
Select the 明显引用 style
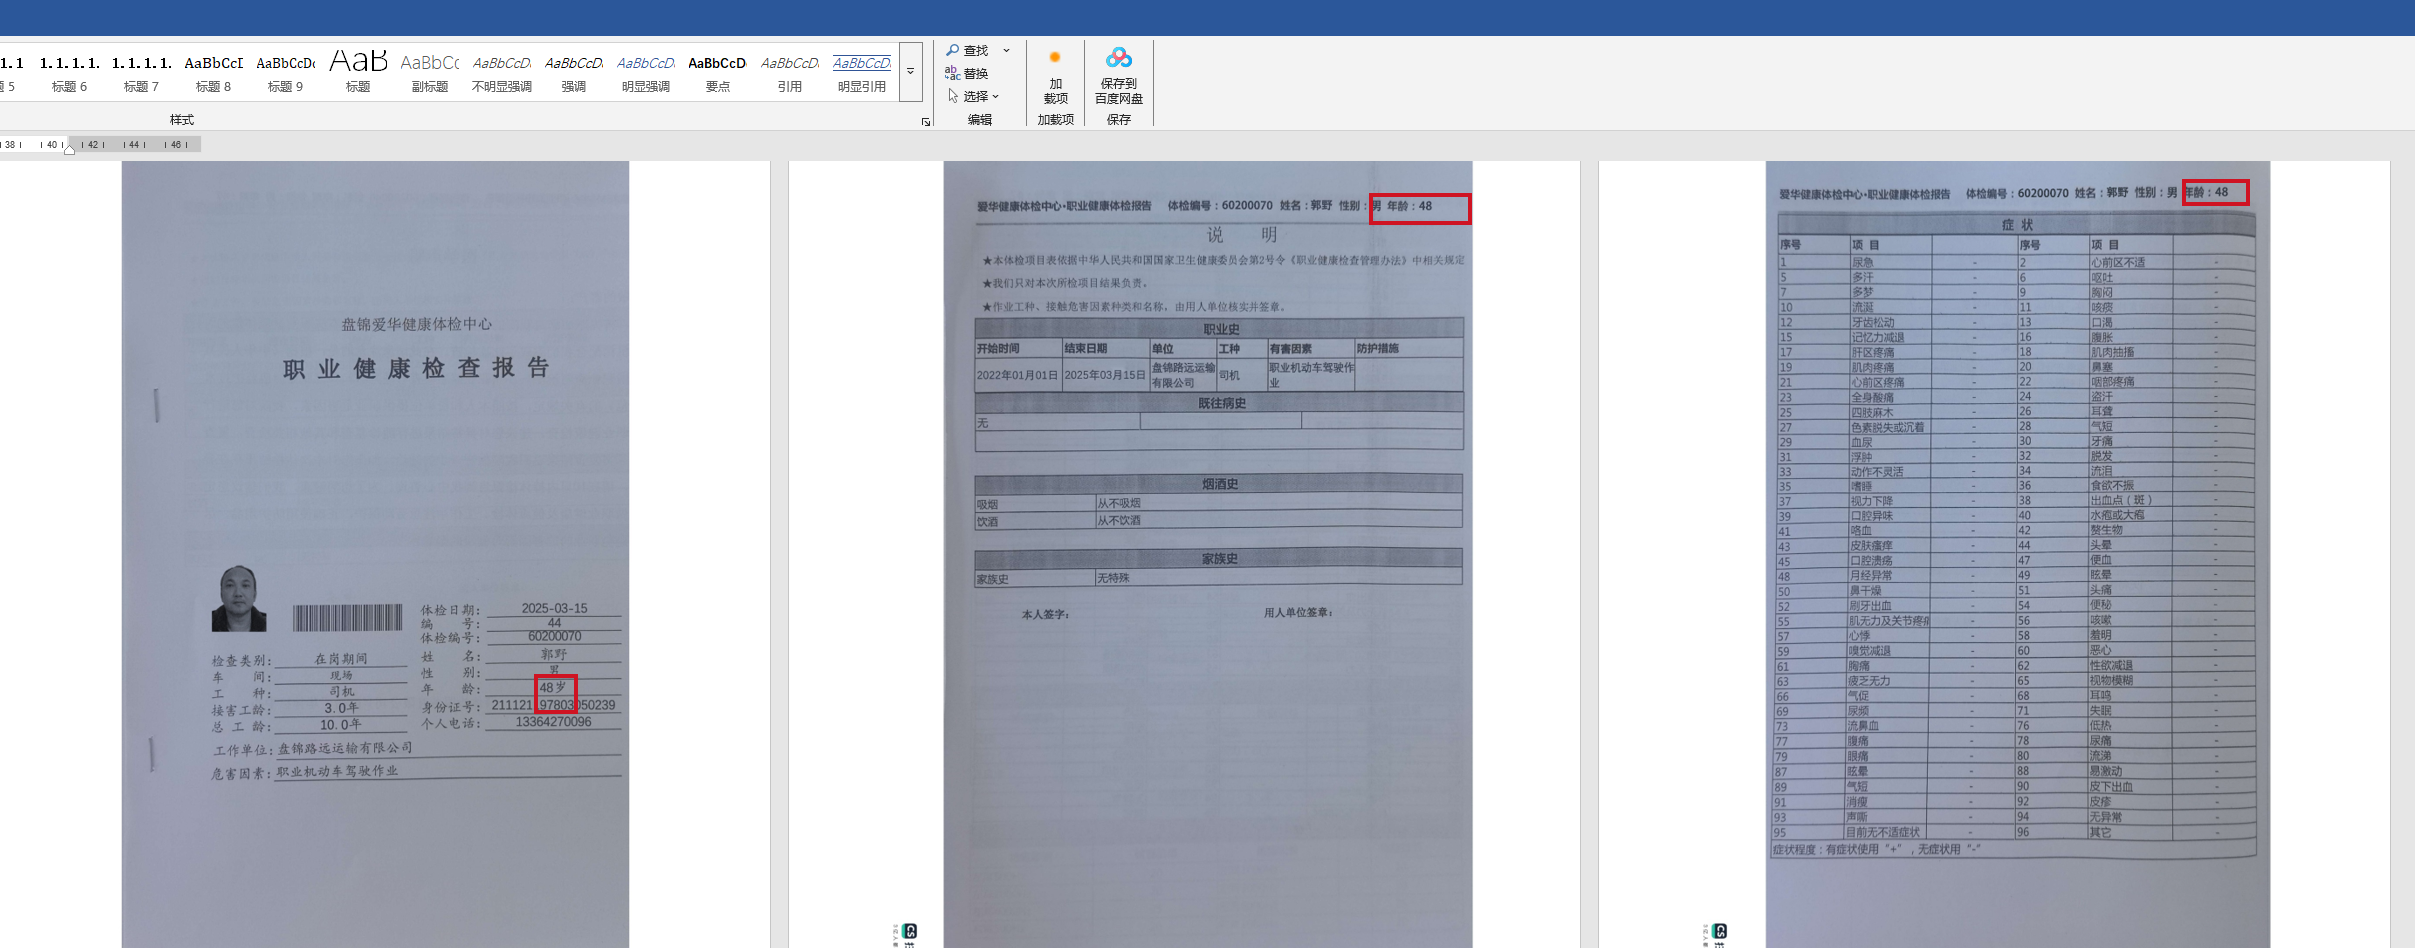(x=862, y=73)
